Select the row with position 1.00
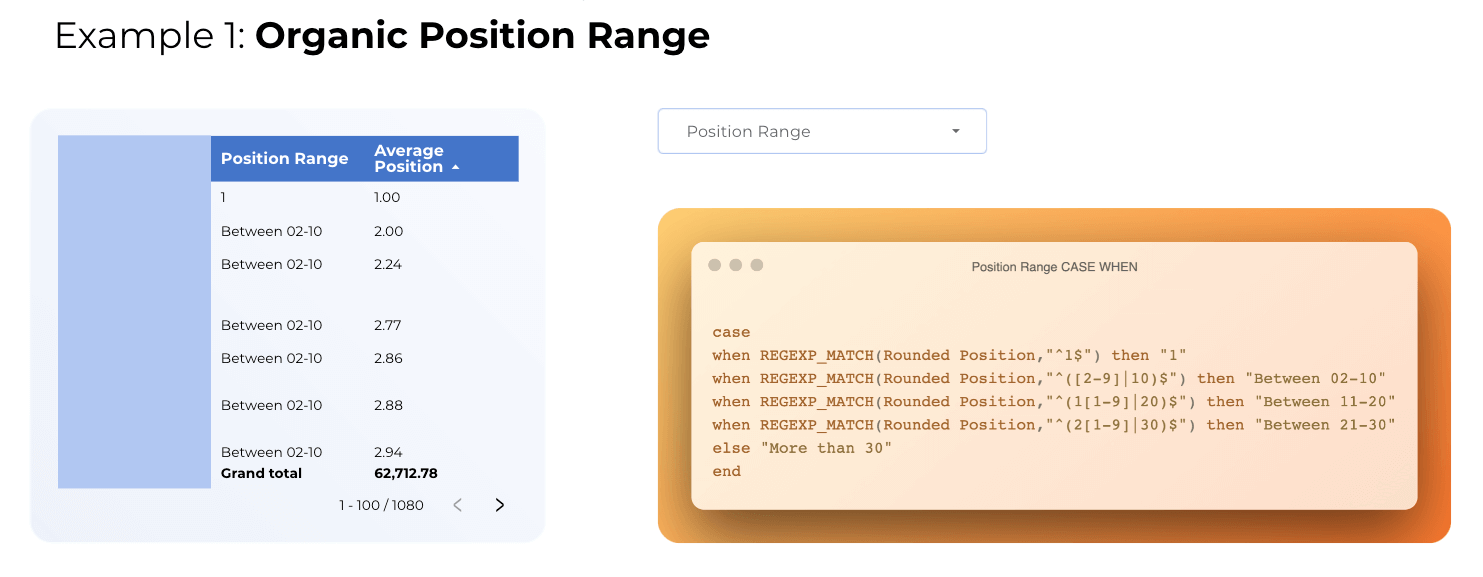 [x=365, y=197]
